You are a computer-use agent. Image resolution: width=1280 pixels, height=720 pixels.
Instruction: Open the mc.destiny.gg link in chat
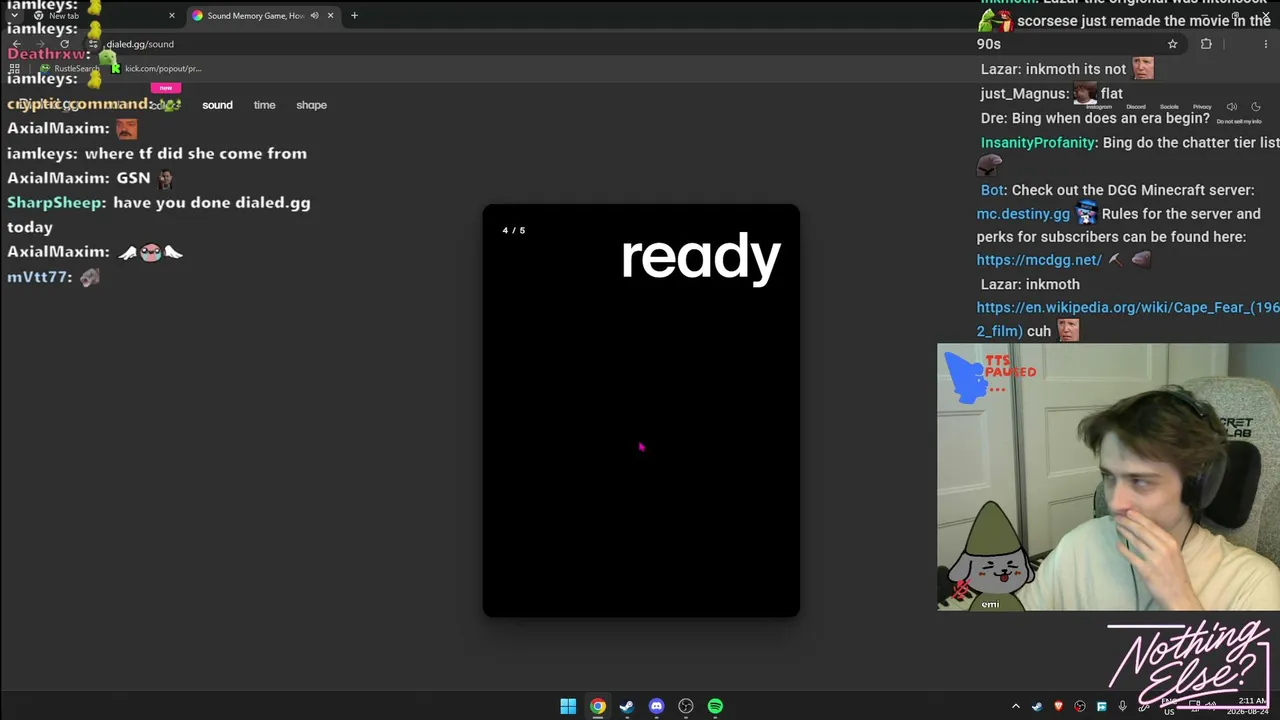pyautogui.click(x=1023, y=213)
